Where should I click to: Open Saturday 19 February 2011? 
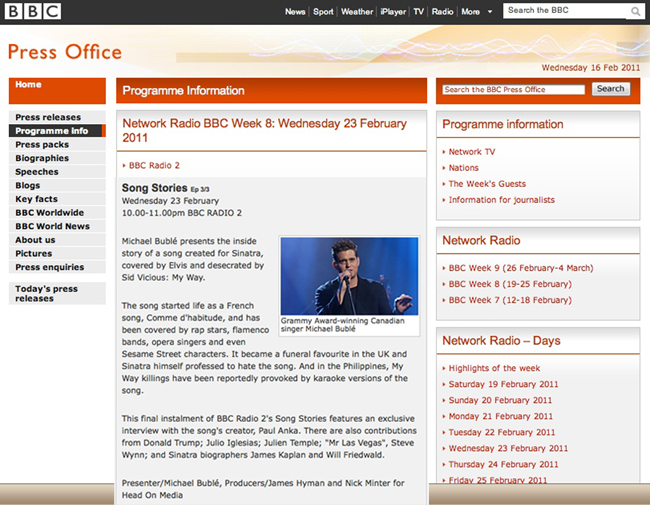tap(503, 384)
